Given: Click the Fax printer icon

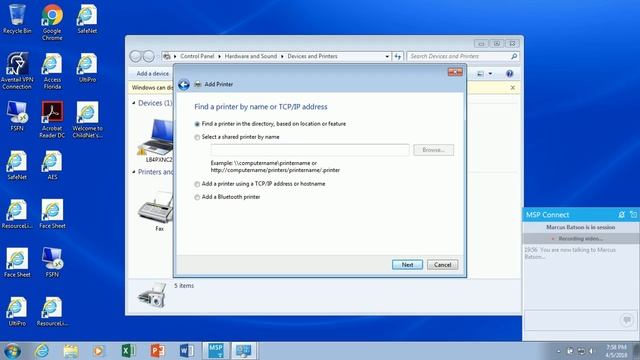Looking at the screenshot, I should click(156, 211).
